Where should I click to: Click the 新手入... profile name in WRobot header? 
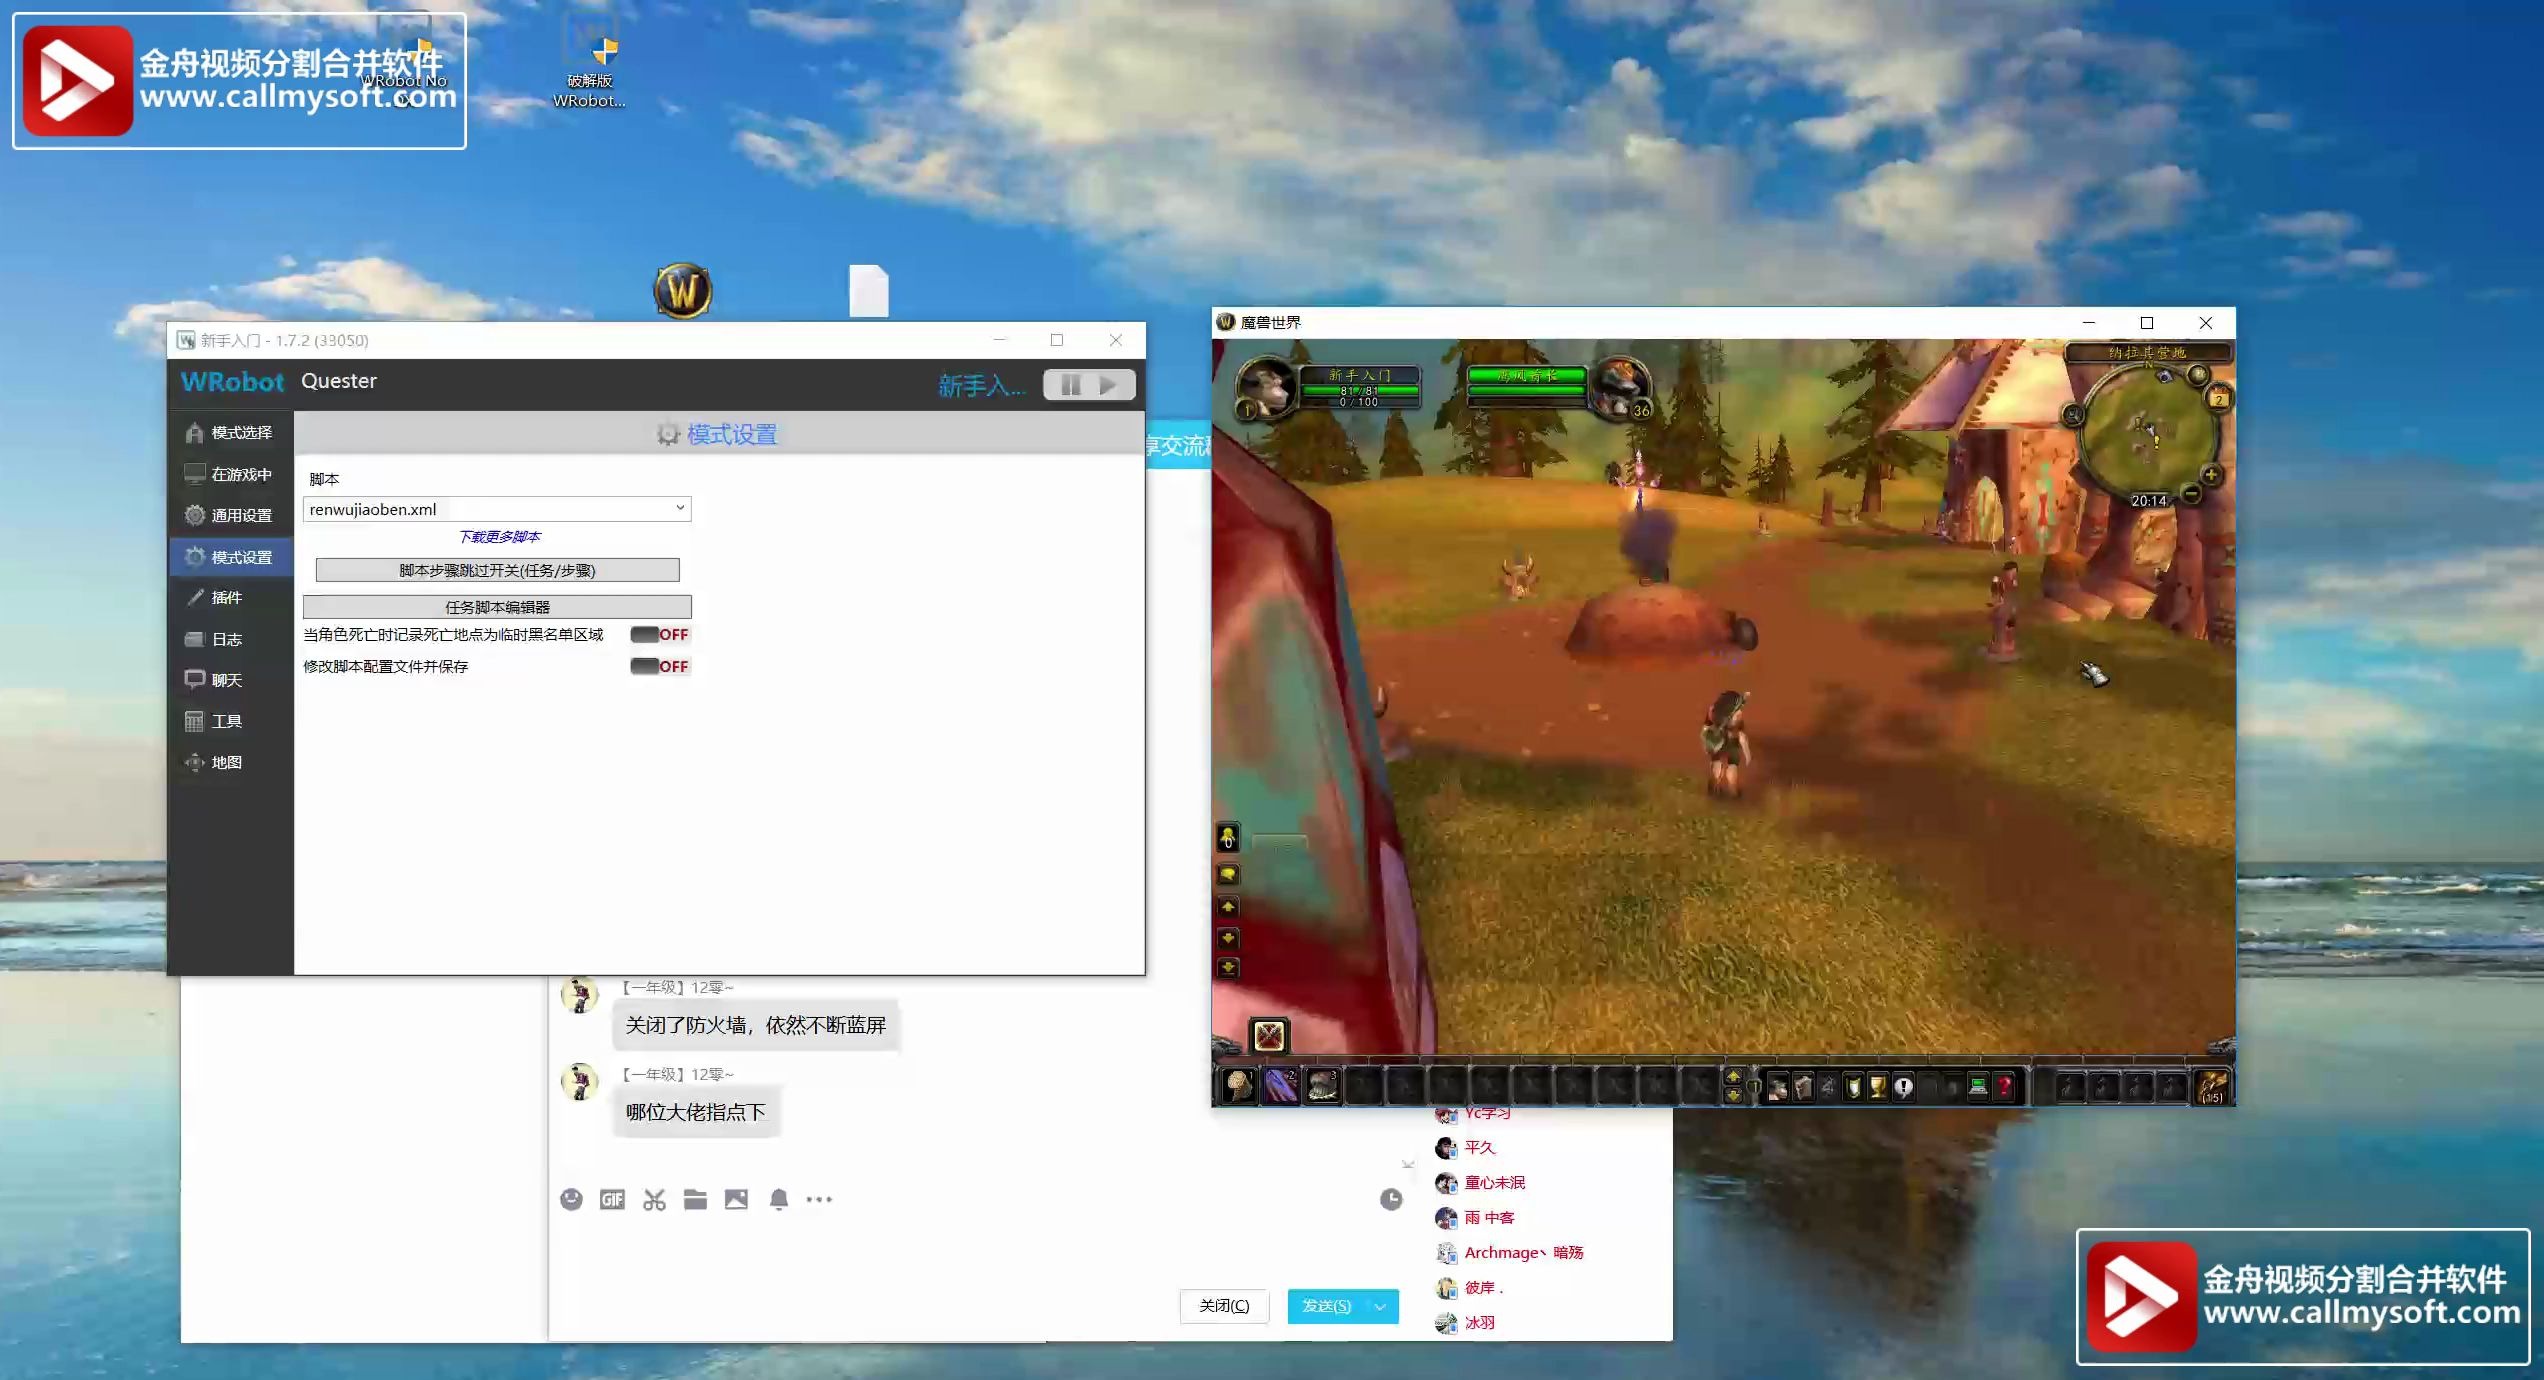pyautogui.click(x=980, y=385)
